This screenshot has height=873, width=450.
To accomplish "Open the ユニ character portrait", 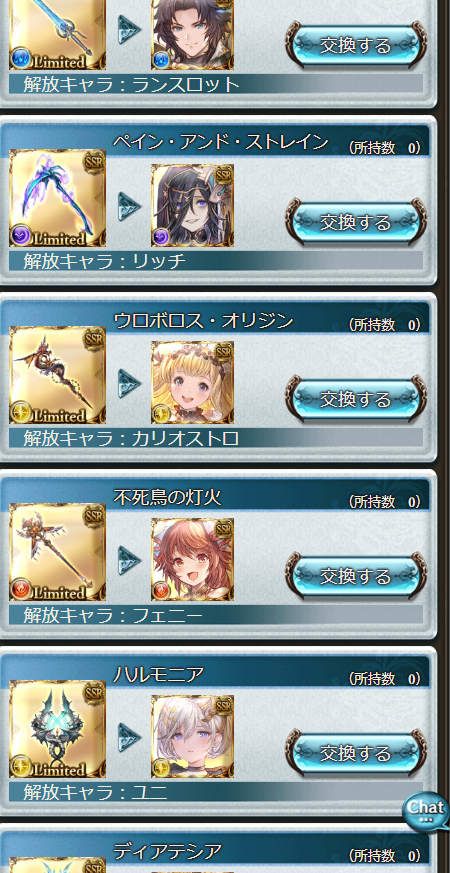I will coord(193,737).
